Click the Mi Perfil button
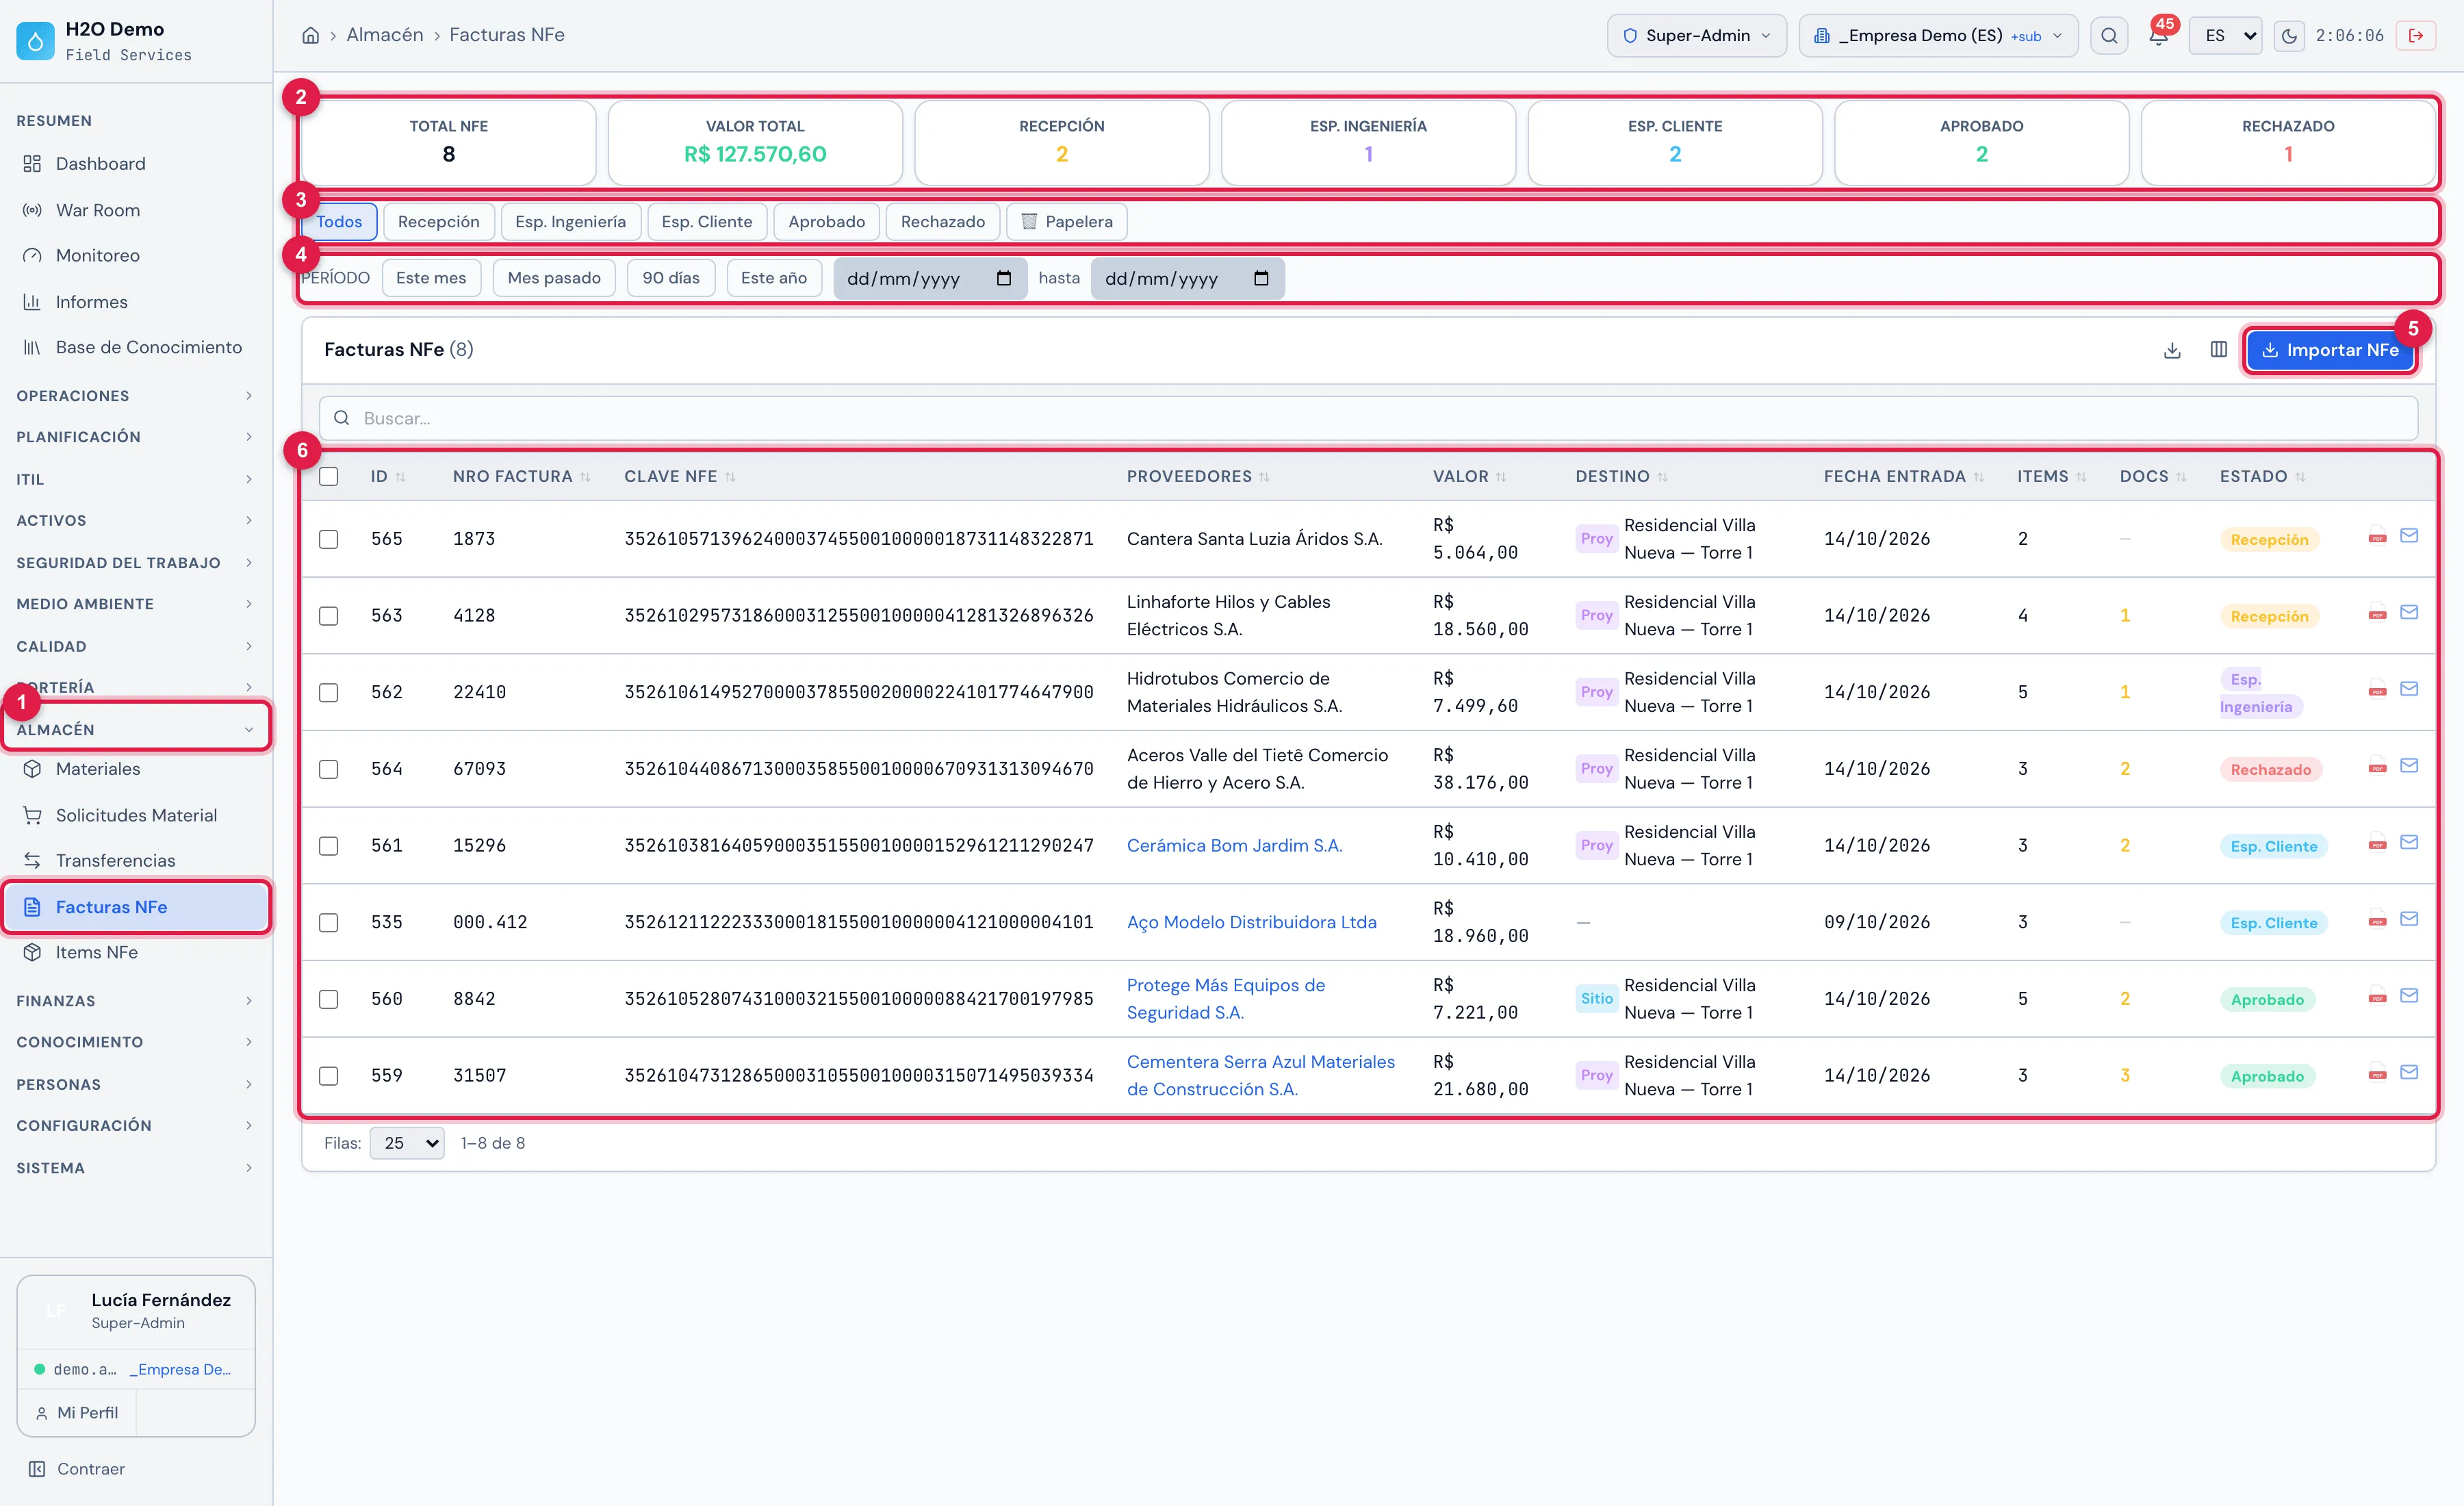Viewport: 2464px width, 1506px height. click(77, 1413)
